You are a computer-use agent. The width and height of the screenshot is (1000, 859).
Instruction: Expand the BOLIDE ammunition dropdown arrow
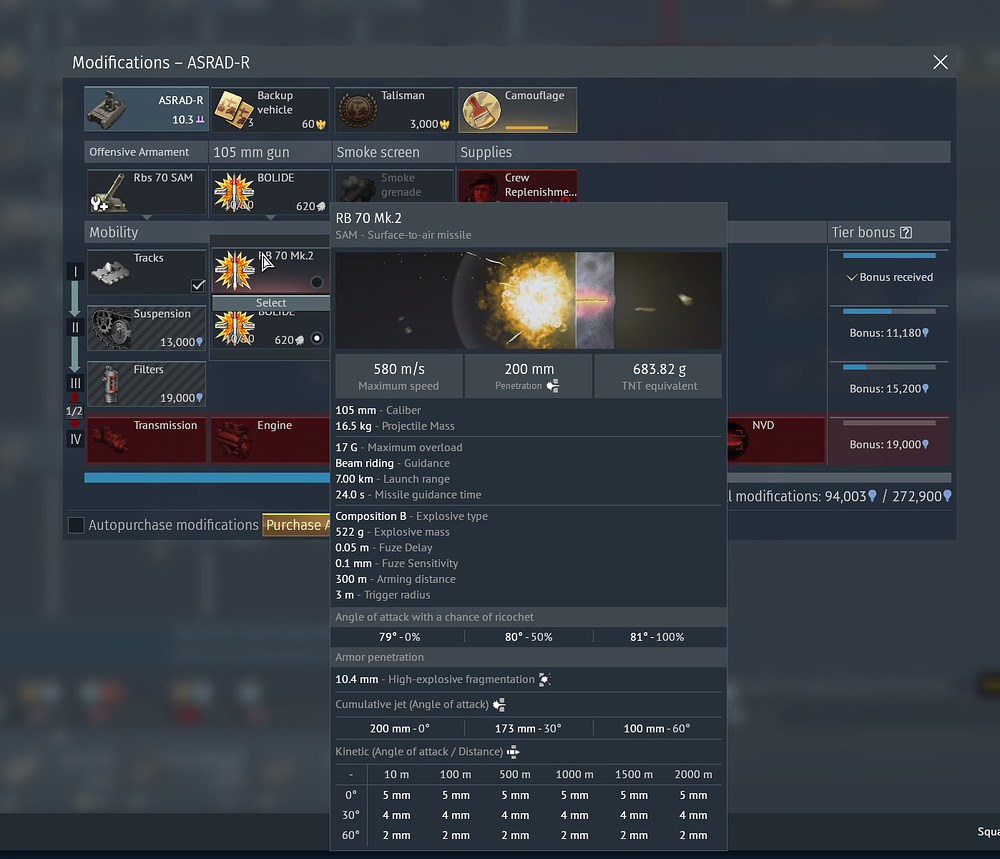(270, 217)
